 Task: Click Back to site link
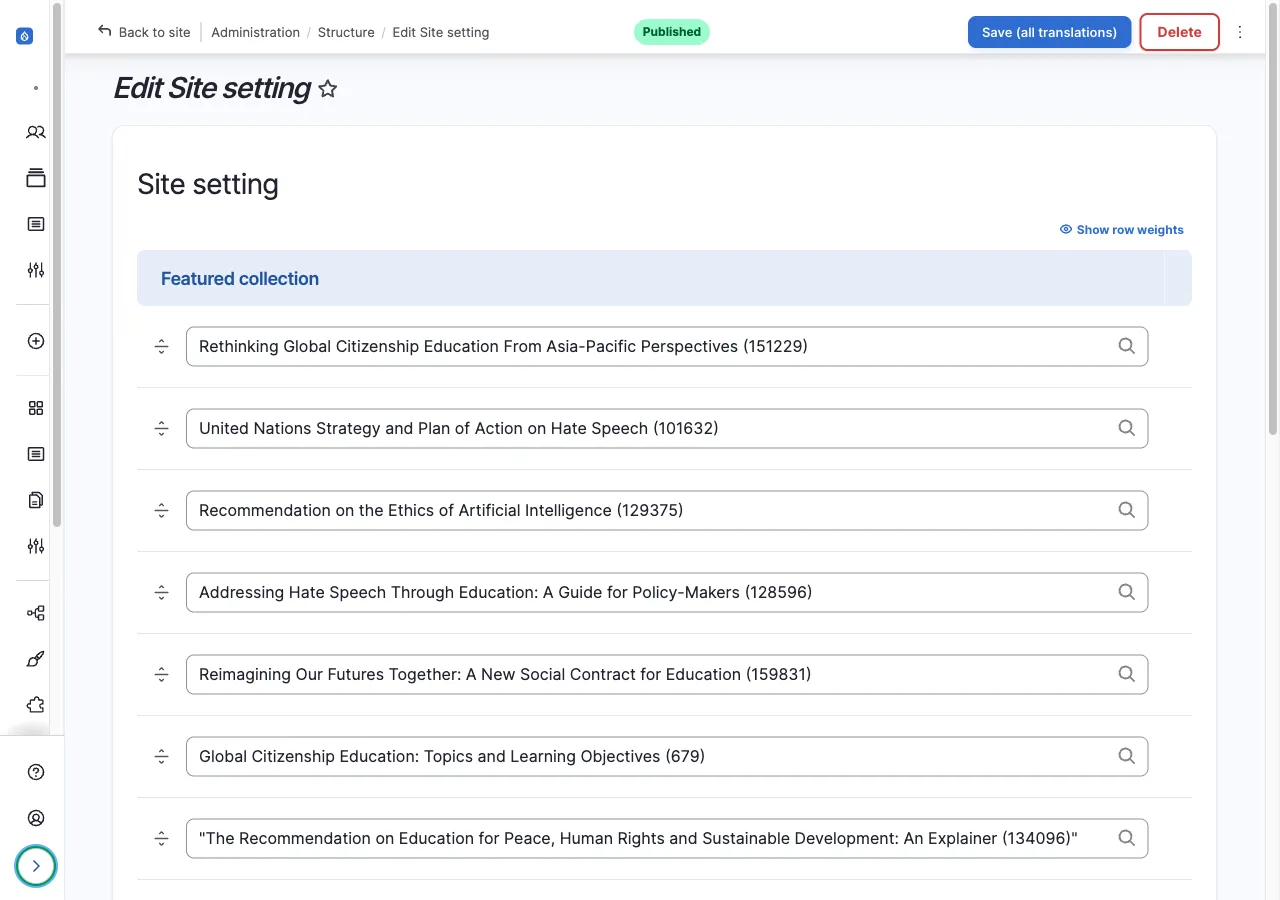[x=144, y=32]
